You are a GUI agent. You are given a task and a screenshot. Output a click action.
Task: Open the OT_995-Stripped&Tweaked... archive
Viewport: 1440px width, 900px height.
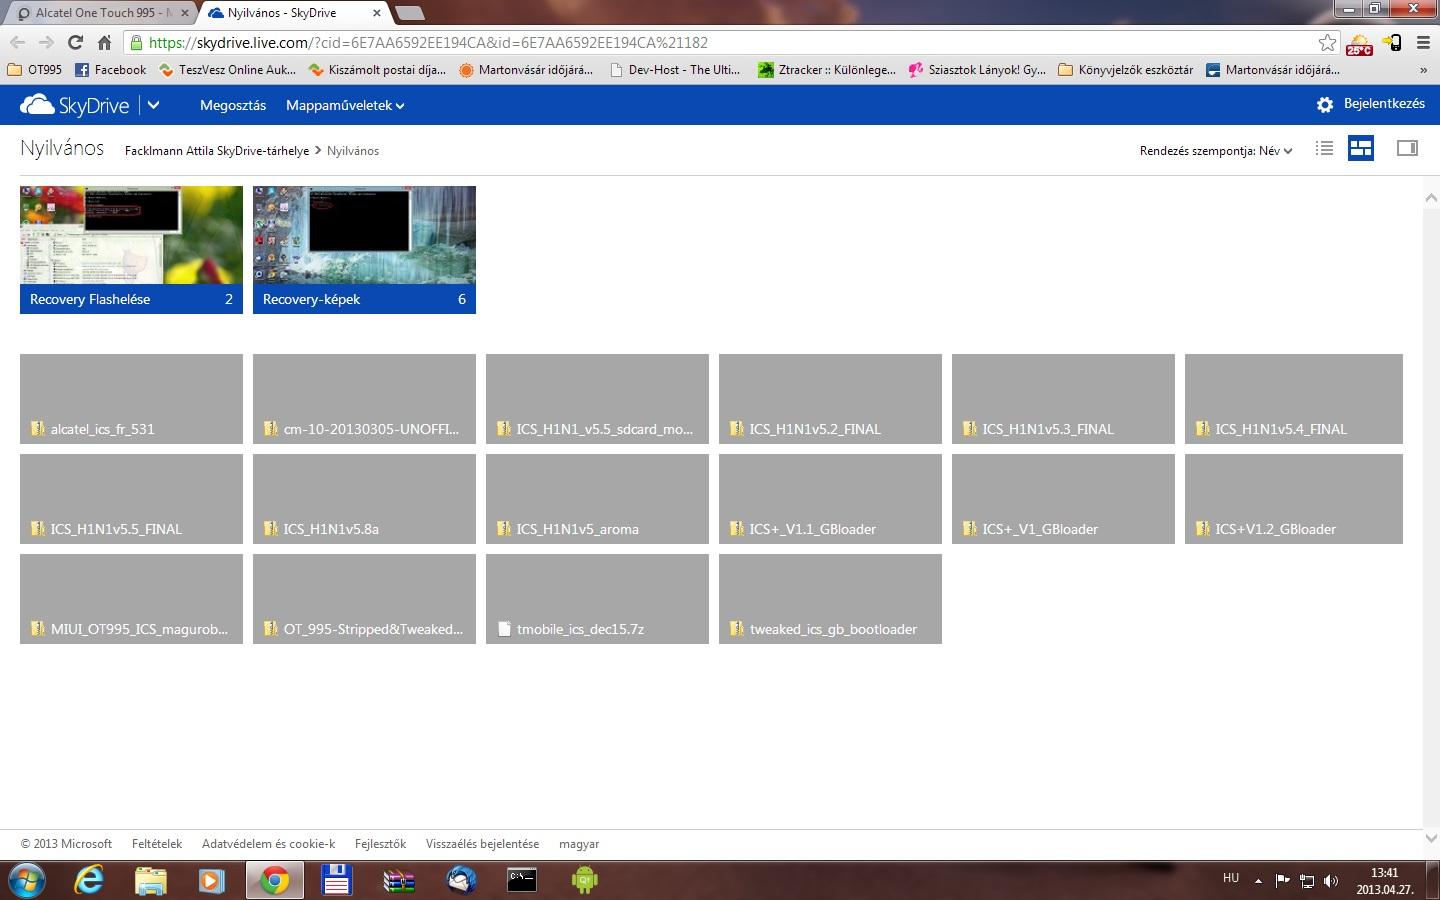364,599
